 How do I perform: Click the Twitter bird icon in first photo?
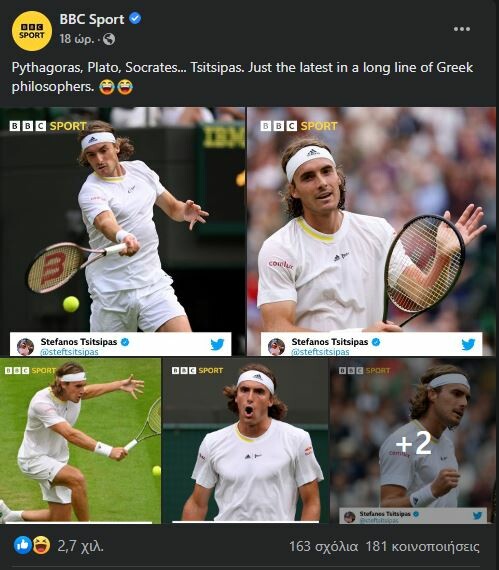pyautogui.click(x=217, y=344)
